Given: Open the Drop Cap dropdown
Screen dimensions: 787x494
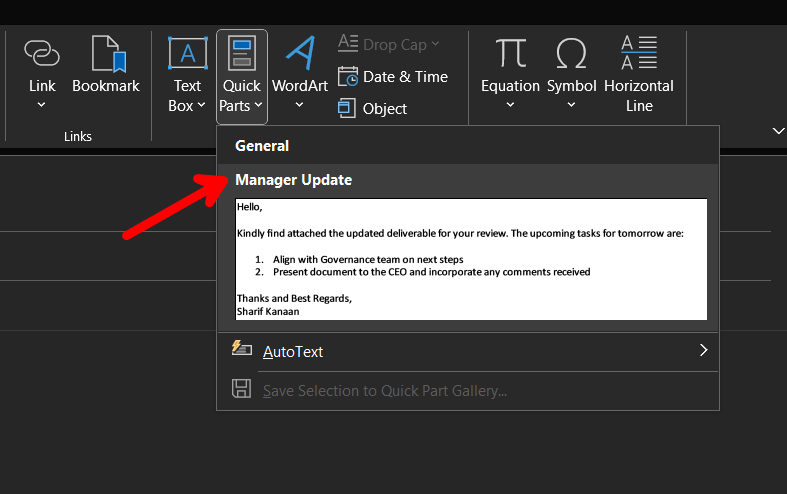Looking at the screenshot, I should (x=389, y=44).
